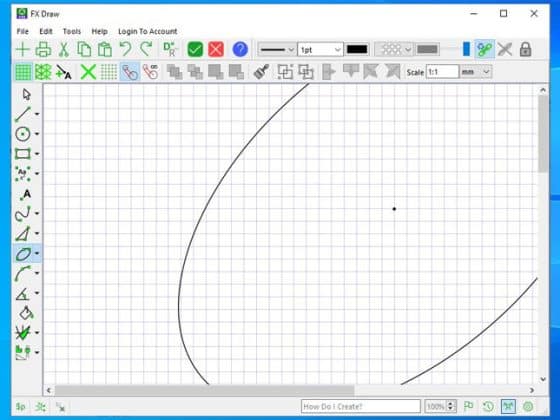Select the triangle tool
560x420 pixels.
(23, 234)
